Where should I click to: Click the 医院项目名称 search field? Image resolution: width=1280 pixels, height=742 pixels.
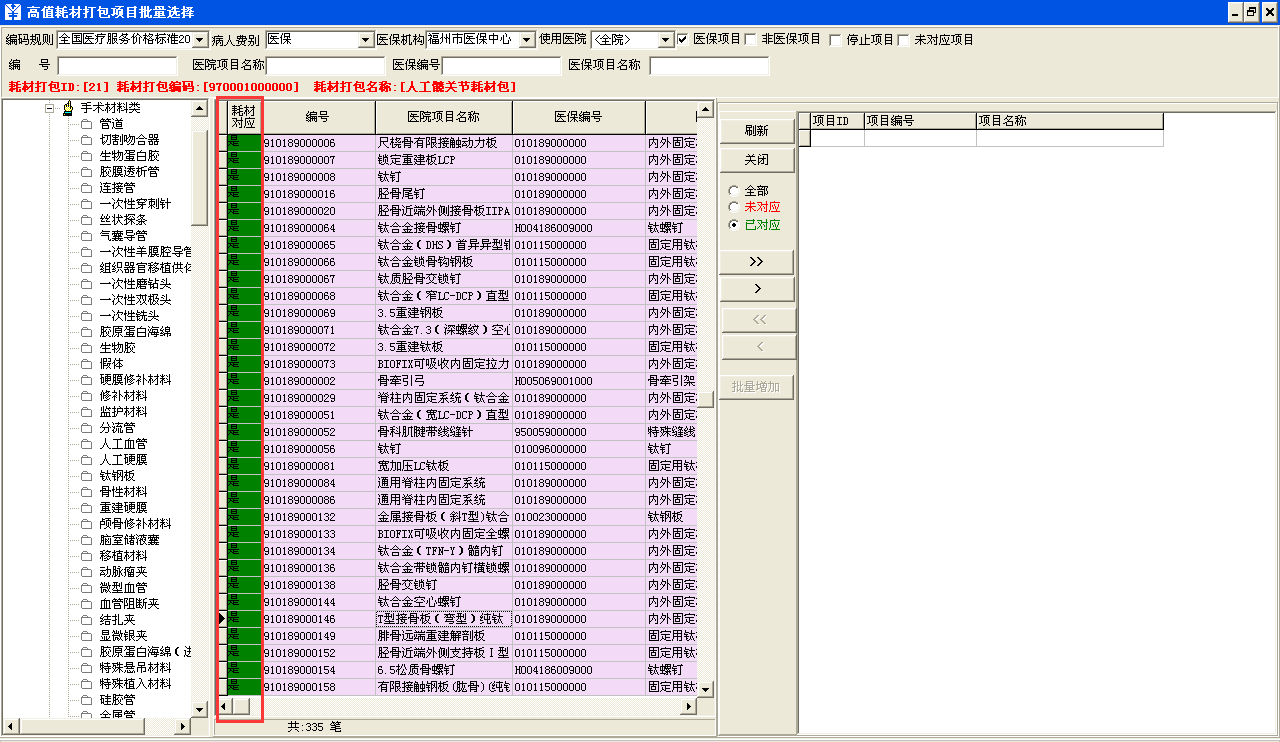[327, 66]
